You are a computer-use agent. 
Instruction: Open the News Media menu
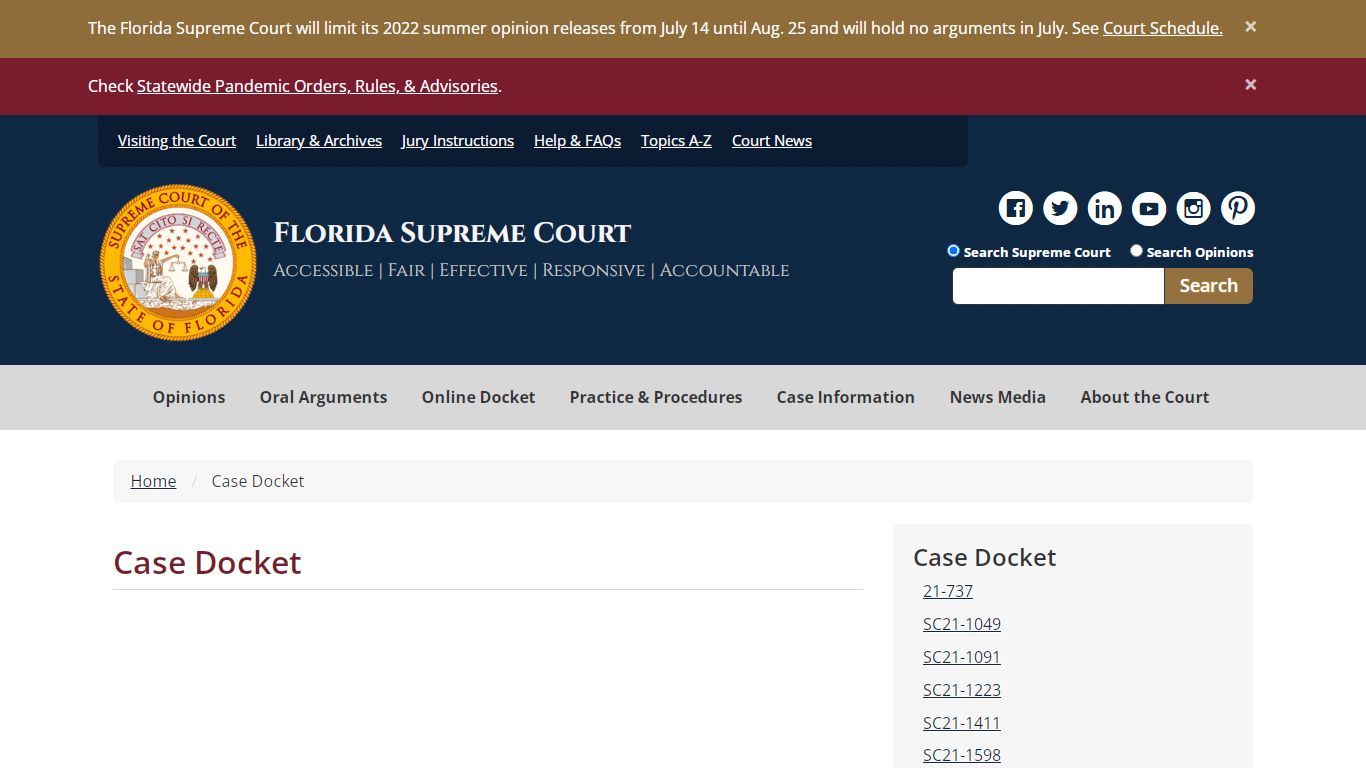pos(998,397)
